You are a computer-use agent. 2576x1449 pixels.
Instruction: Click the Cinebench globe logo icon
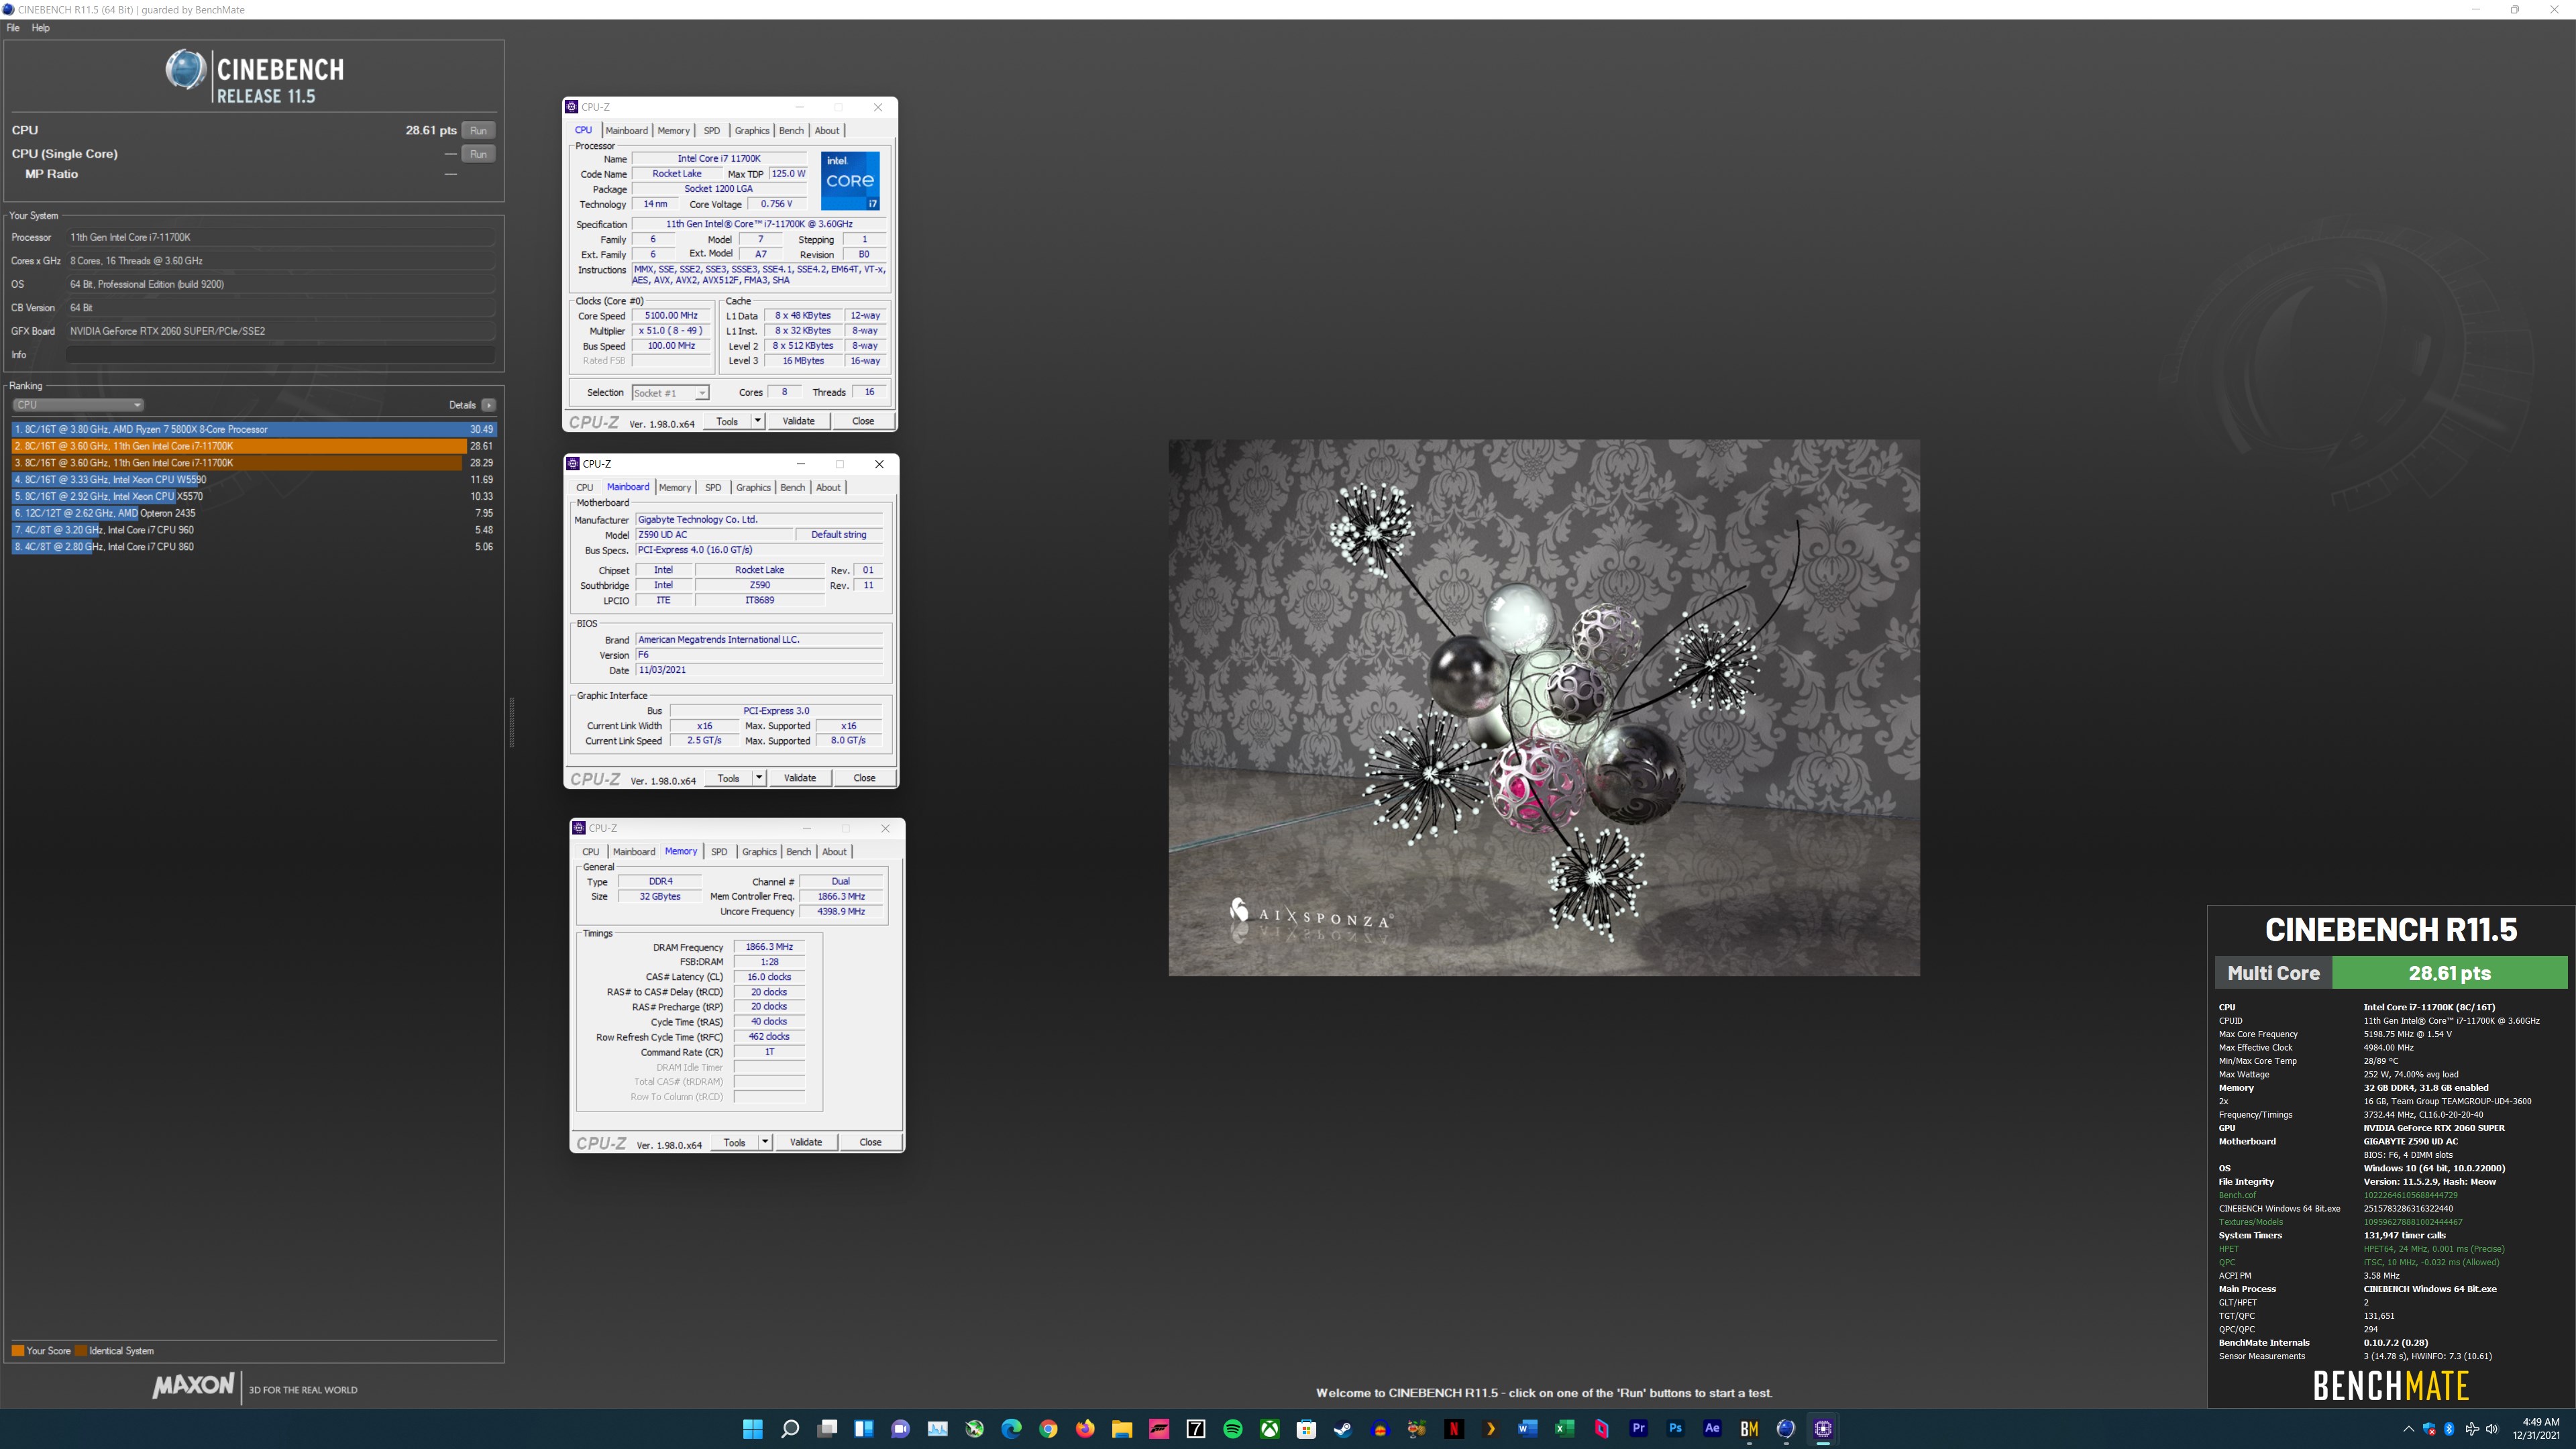[185, 70]
